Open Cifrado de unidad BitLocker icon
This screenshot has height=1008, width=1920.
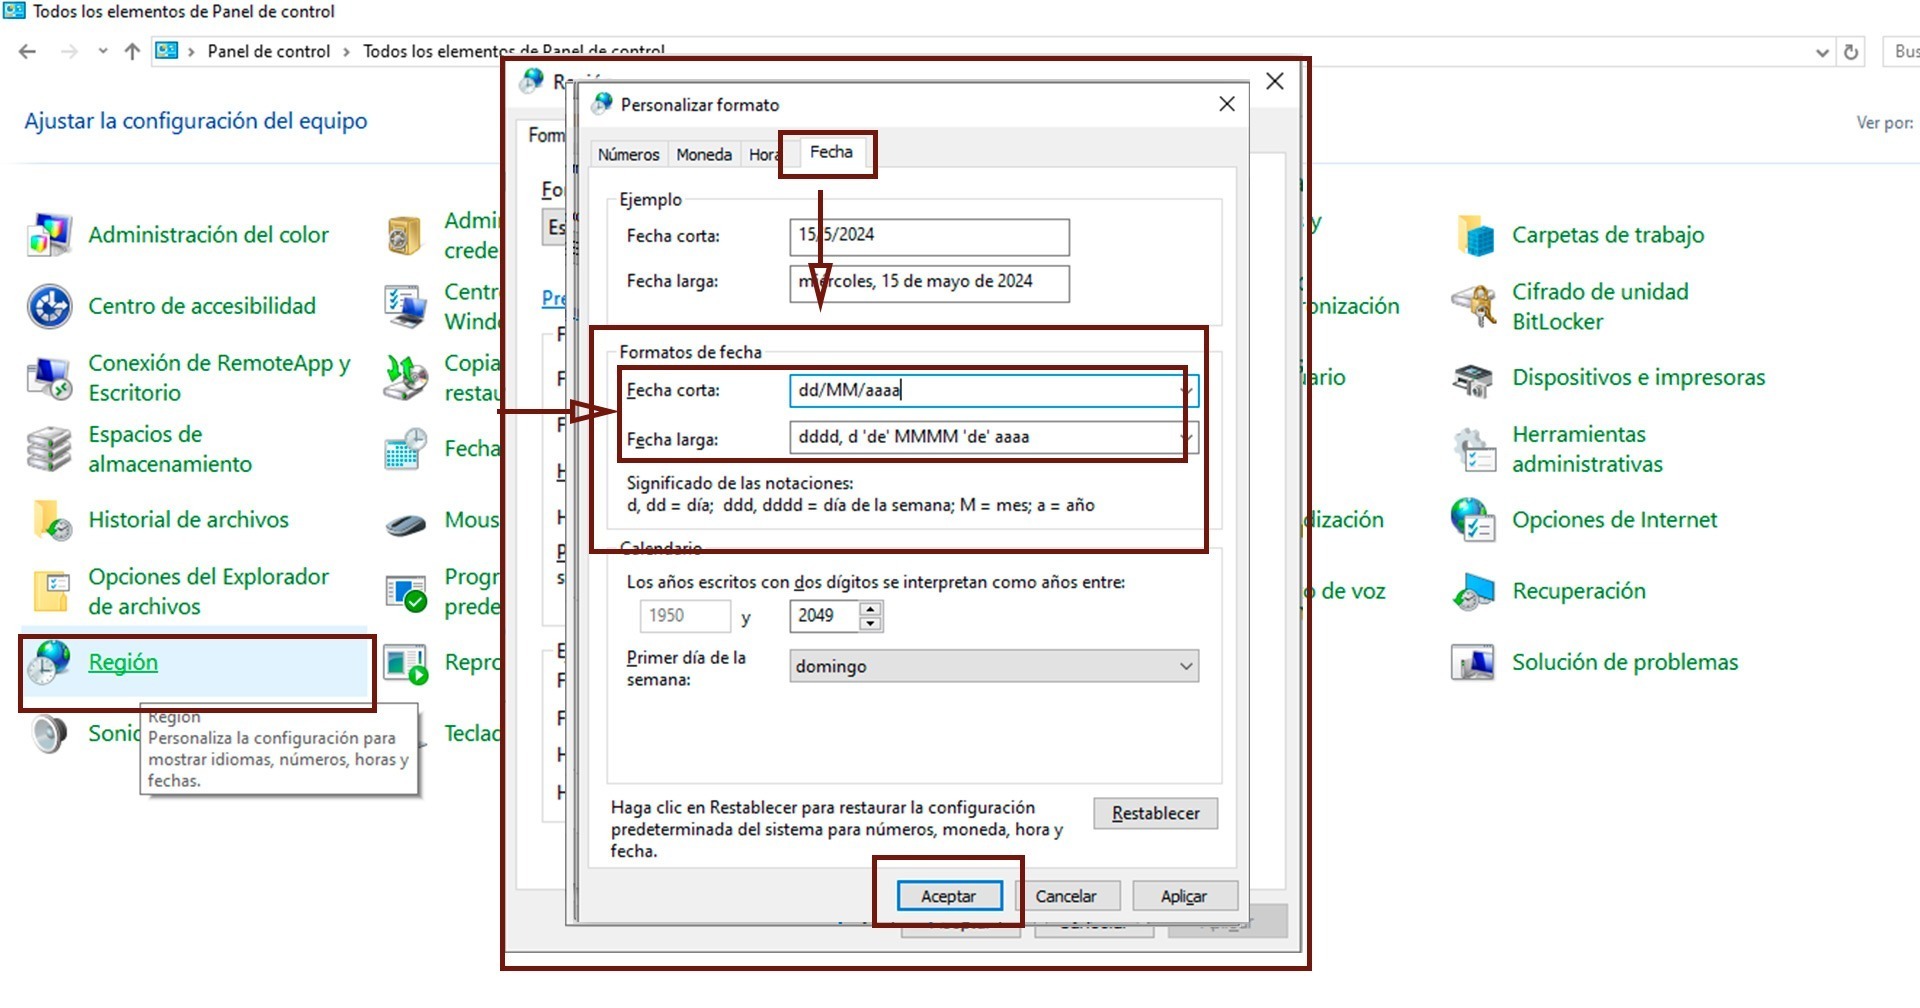click(1474, 306)
